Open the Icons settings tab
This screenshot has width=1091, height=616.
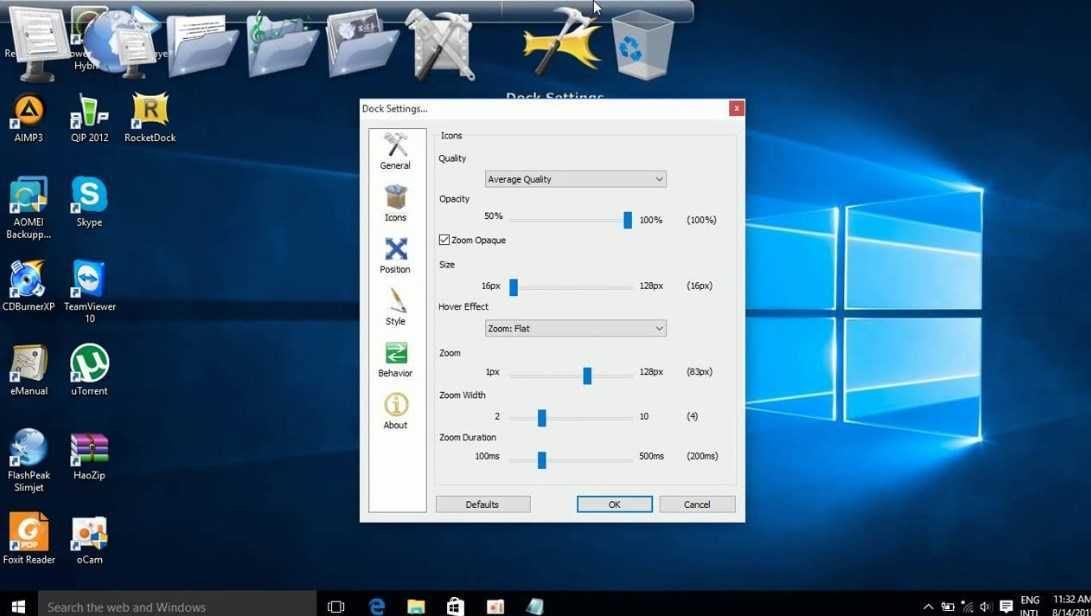[395, 203]
